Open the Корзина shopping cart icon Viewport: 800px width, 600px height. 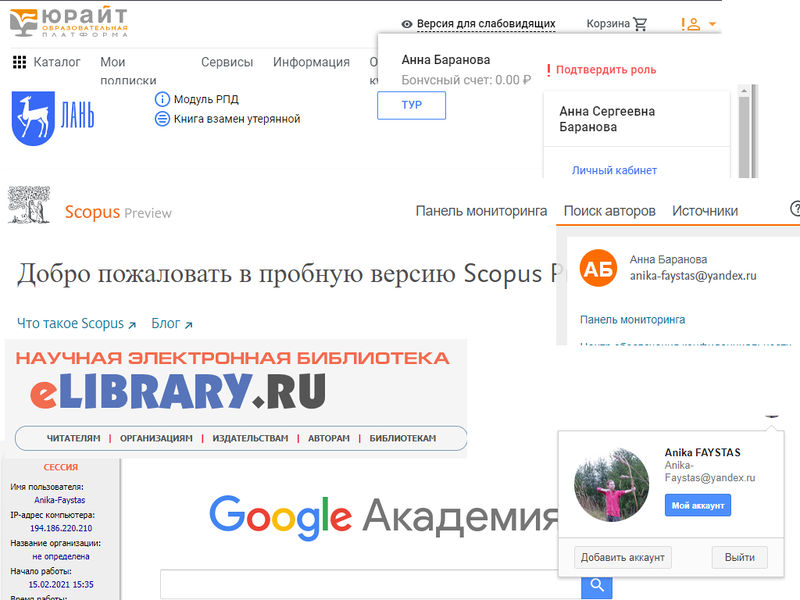tap(640, 22)
